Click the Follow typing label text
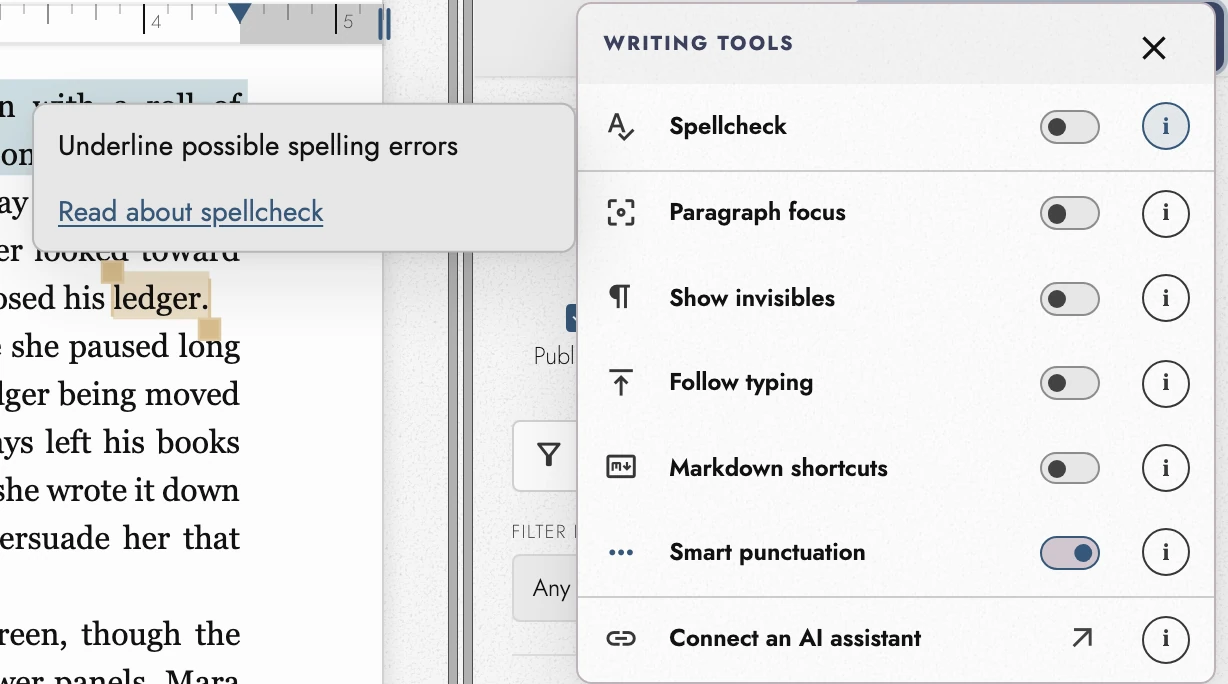This screenshot has width=1228, height=684. pyautogui.click(x=741, y=382)
